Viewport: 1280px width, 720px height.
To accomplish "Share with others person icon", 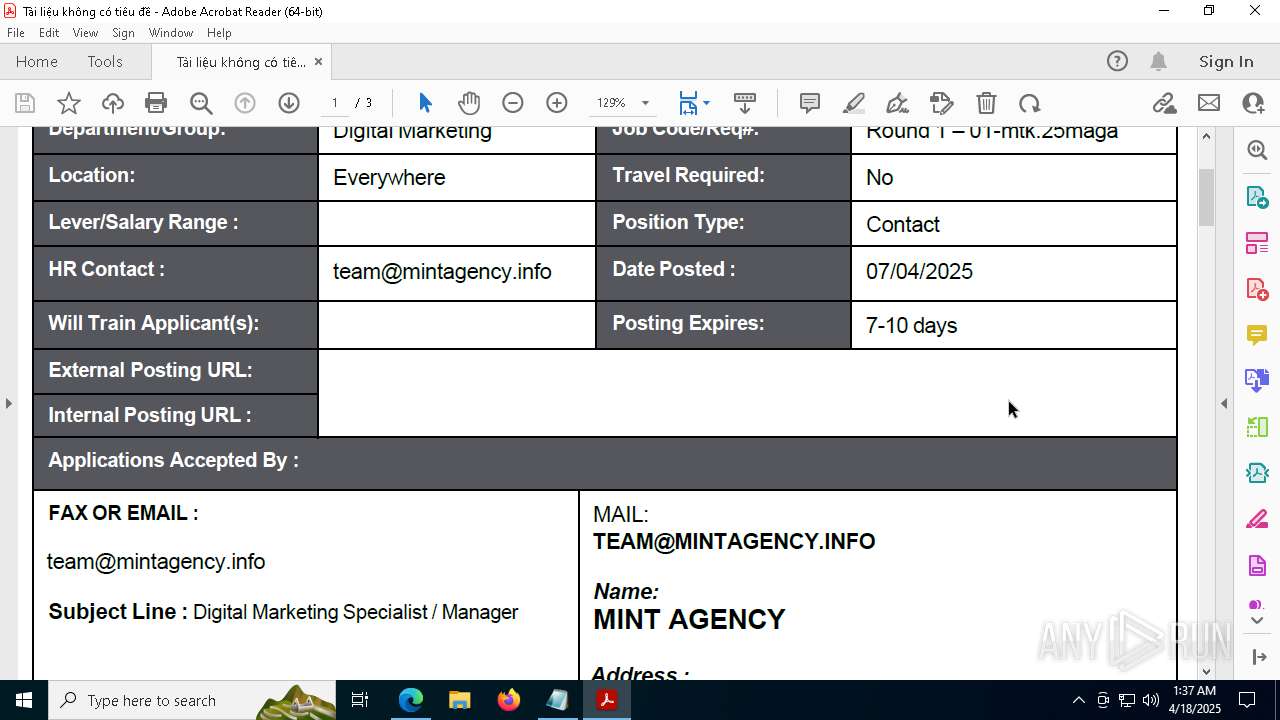I will pyautogui.click(x=1253, y=103).
